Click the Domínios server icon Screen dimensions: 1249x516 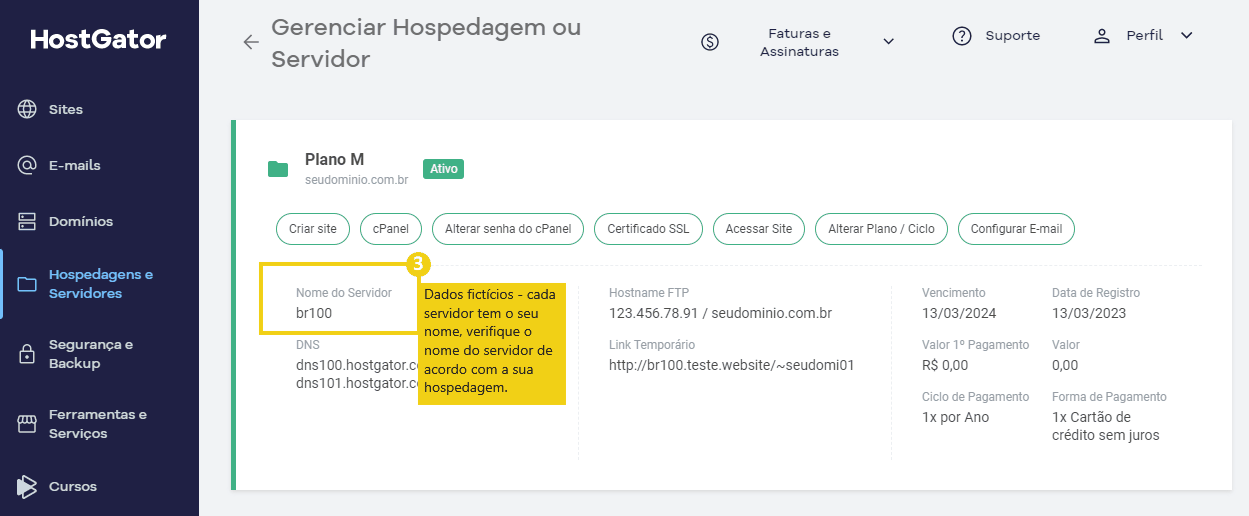click(x=27, y=222)
